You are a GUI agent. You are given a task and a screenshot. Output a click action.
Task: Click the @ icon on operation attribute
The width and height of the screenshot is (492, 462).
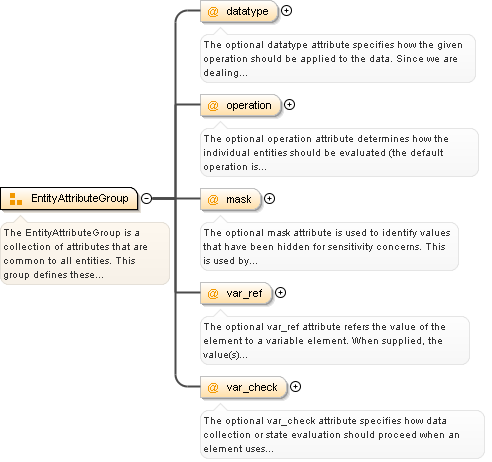coord(213,106)
